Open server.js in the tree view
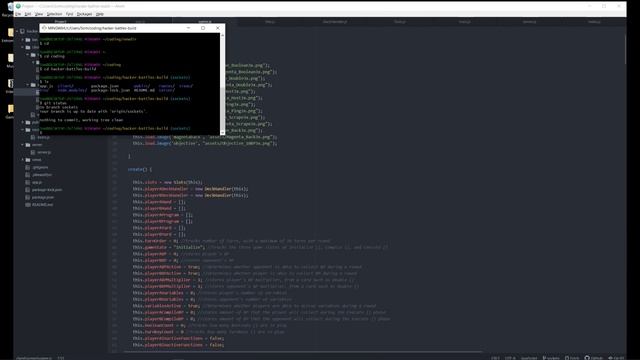The height and width of the screenshot is (360, 640). click(x=44, y=152)
